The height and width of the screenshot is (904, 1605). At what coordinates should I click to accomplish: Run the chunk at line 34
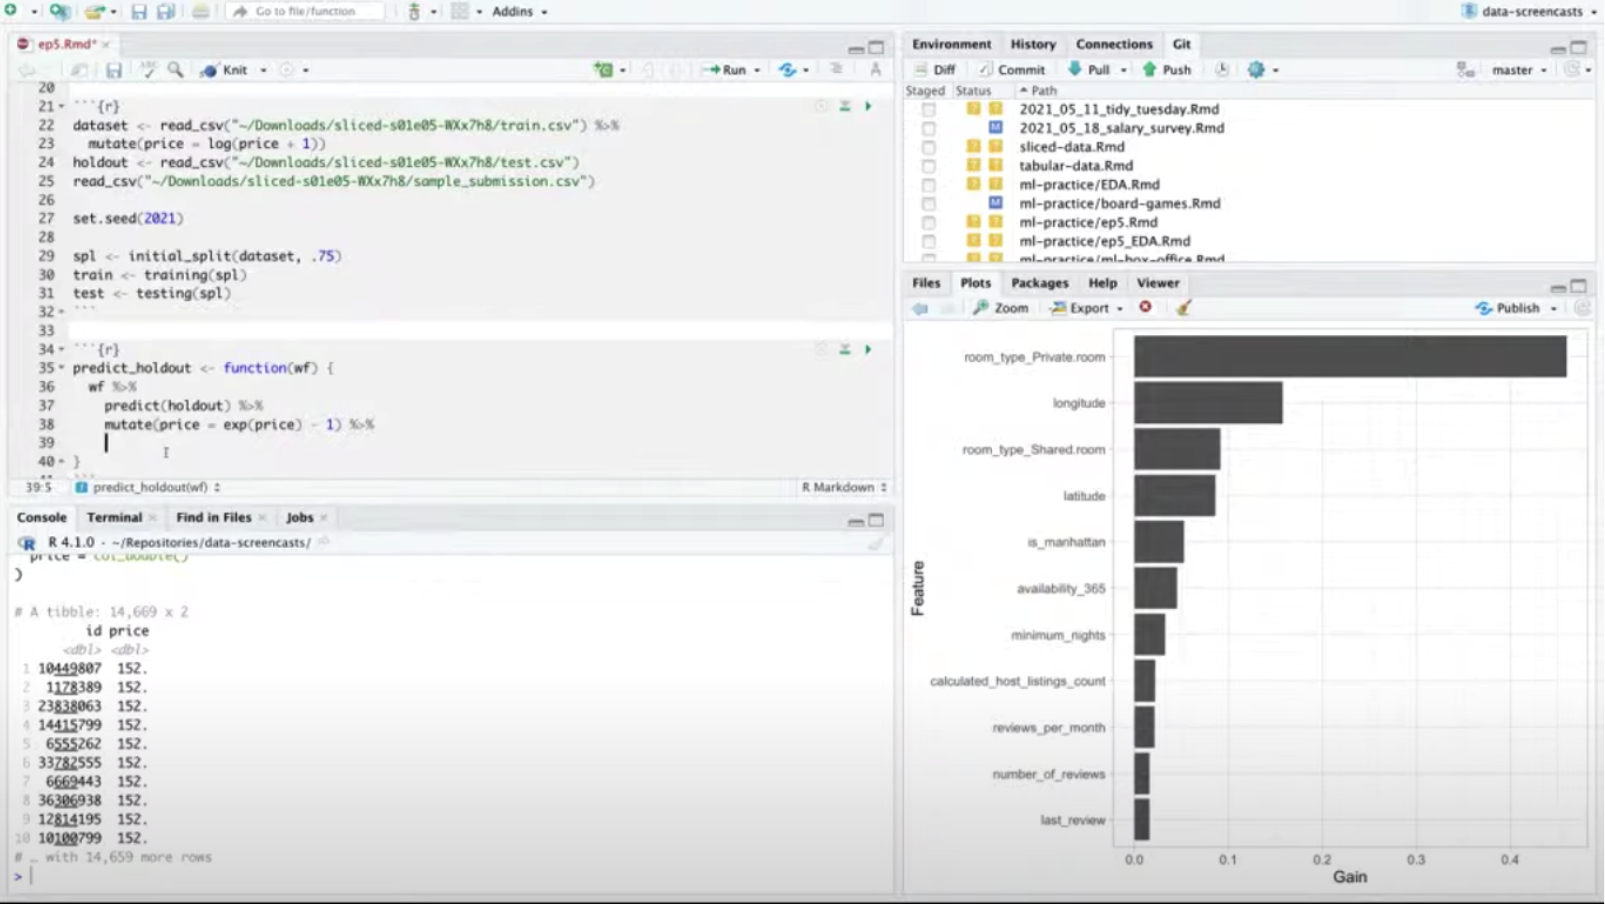[868, 350]
